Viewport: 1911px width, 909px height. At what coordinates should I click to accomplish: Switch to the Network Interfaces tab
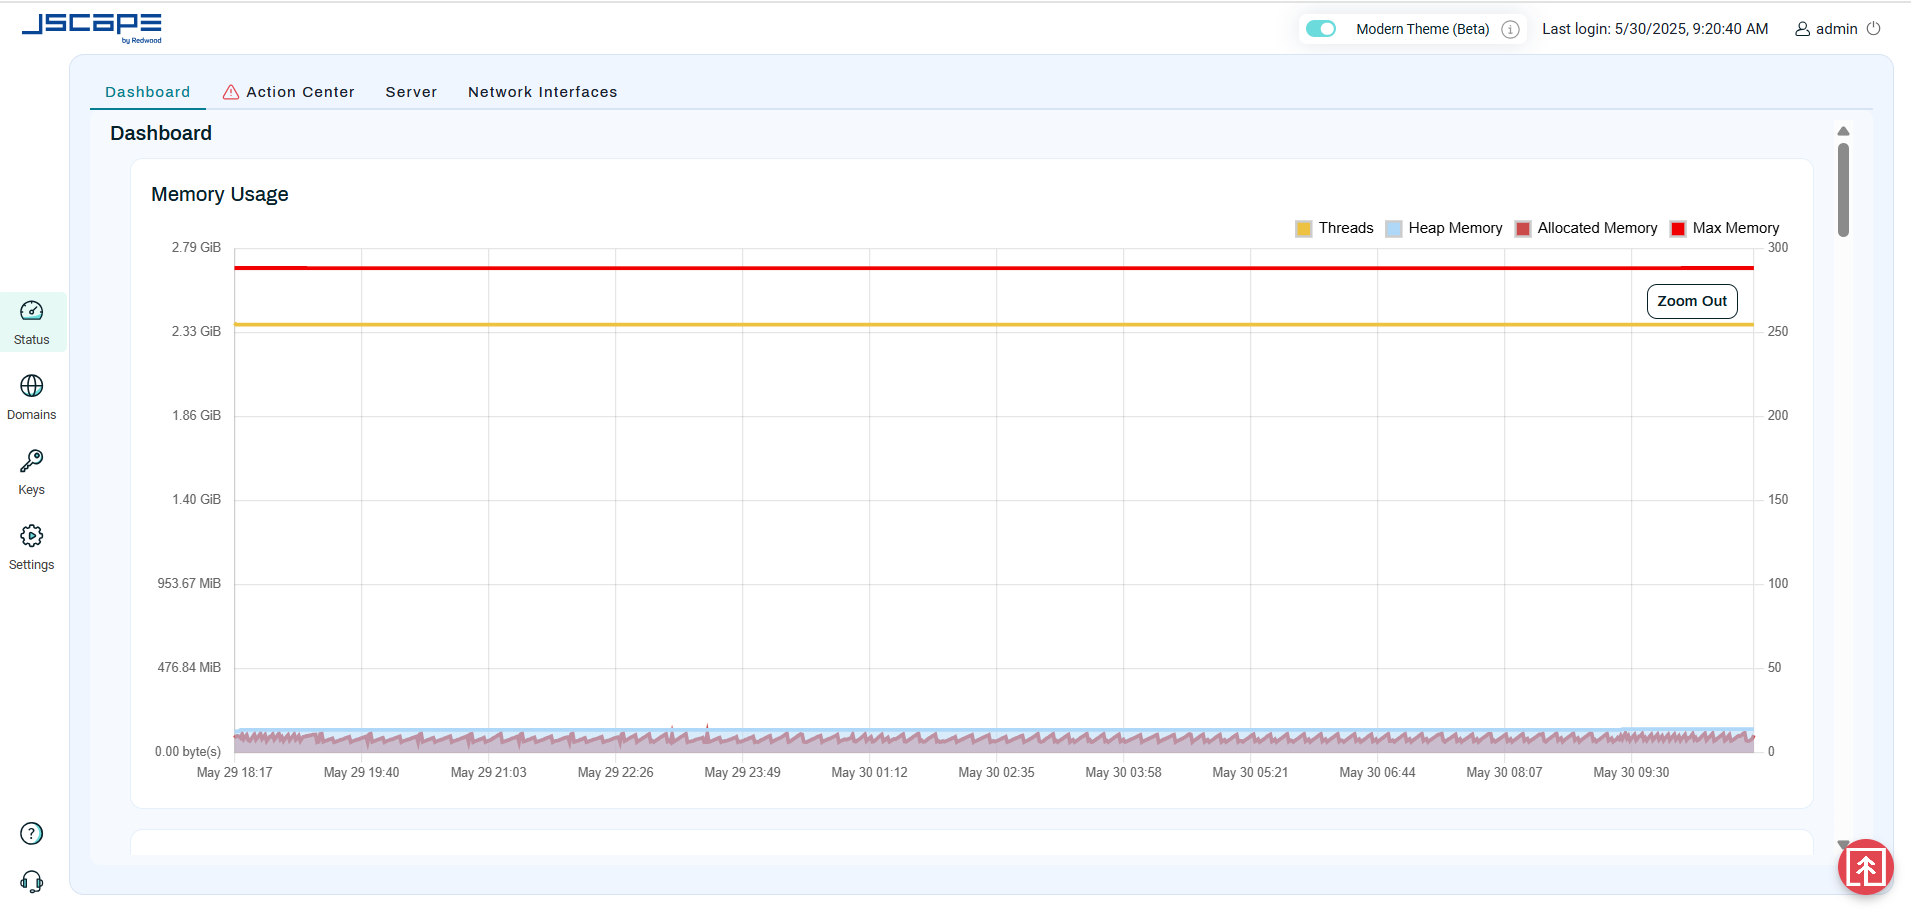pos(542,92)
